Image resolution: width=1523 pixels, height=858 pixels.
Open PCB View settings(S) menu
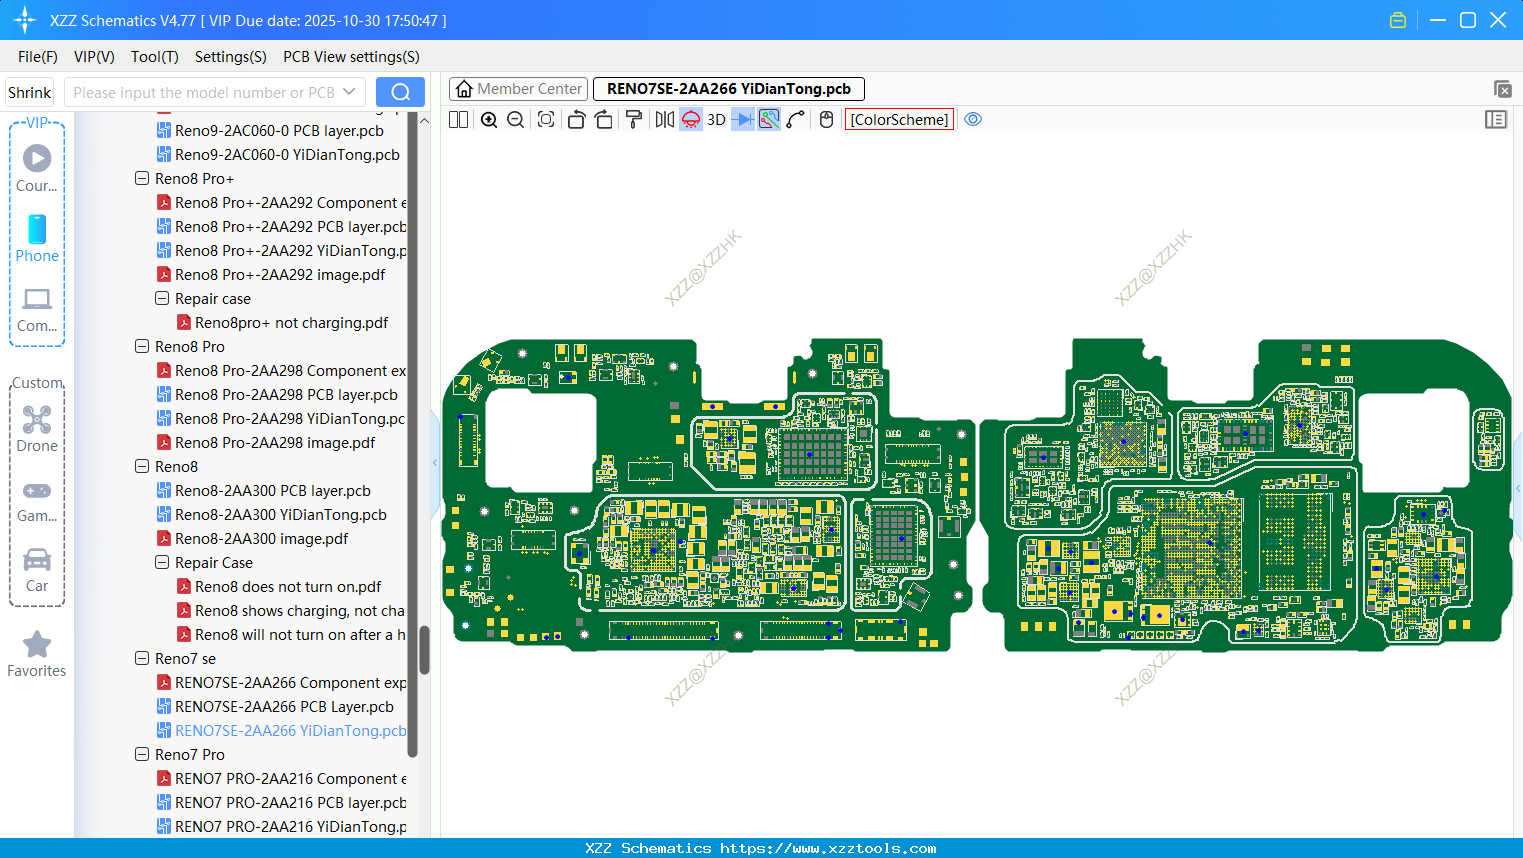pos(351,57)
